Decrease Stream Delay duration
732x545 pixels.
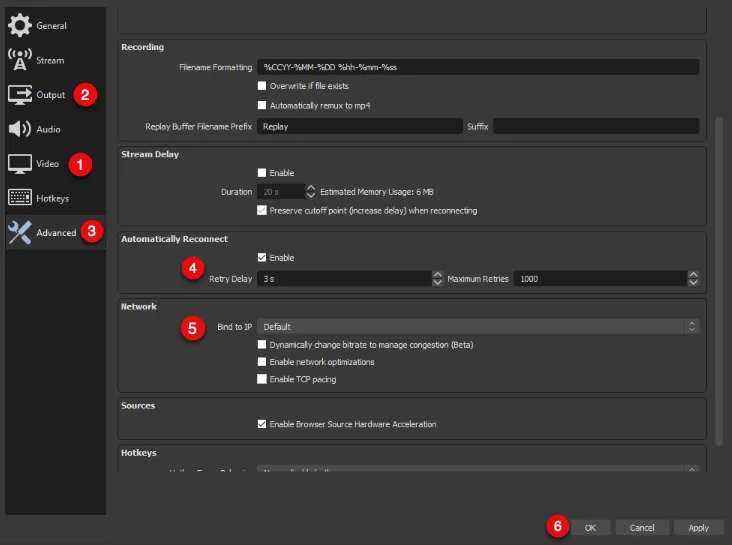[x=310, y=195]
